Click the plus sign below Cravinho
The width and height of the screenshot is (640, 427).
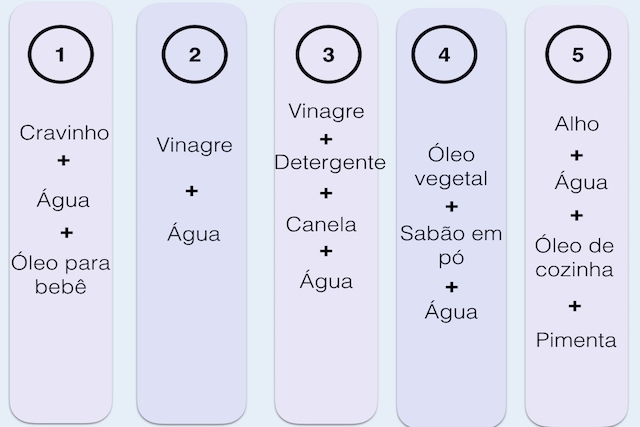63,160
